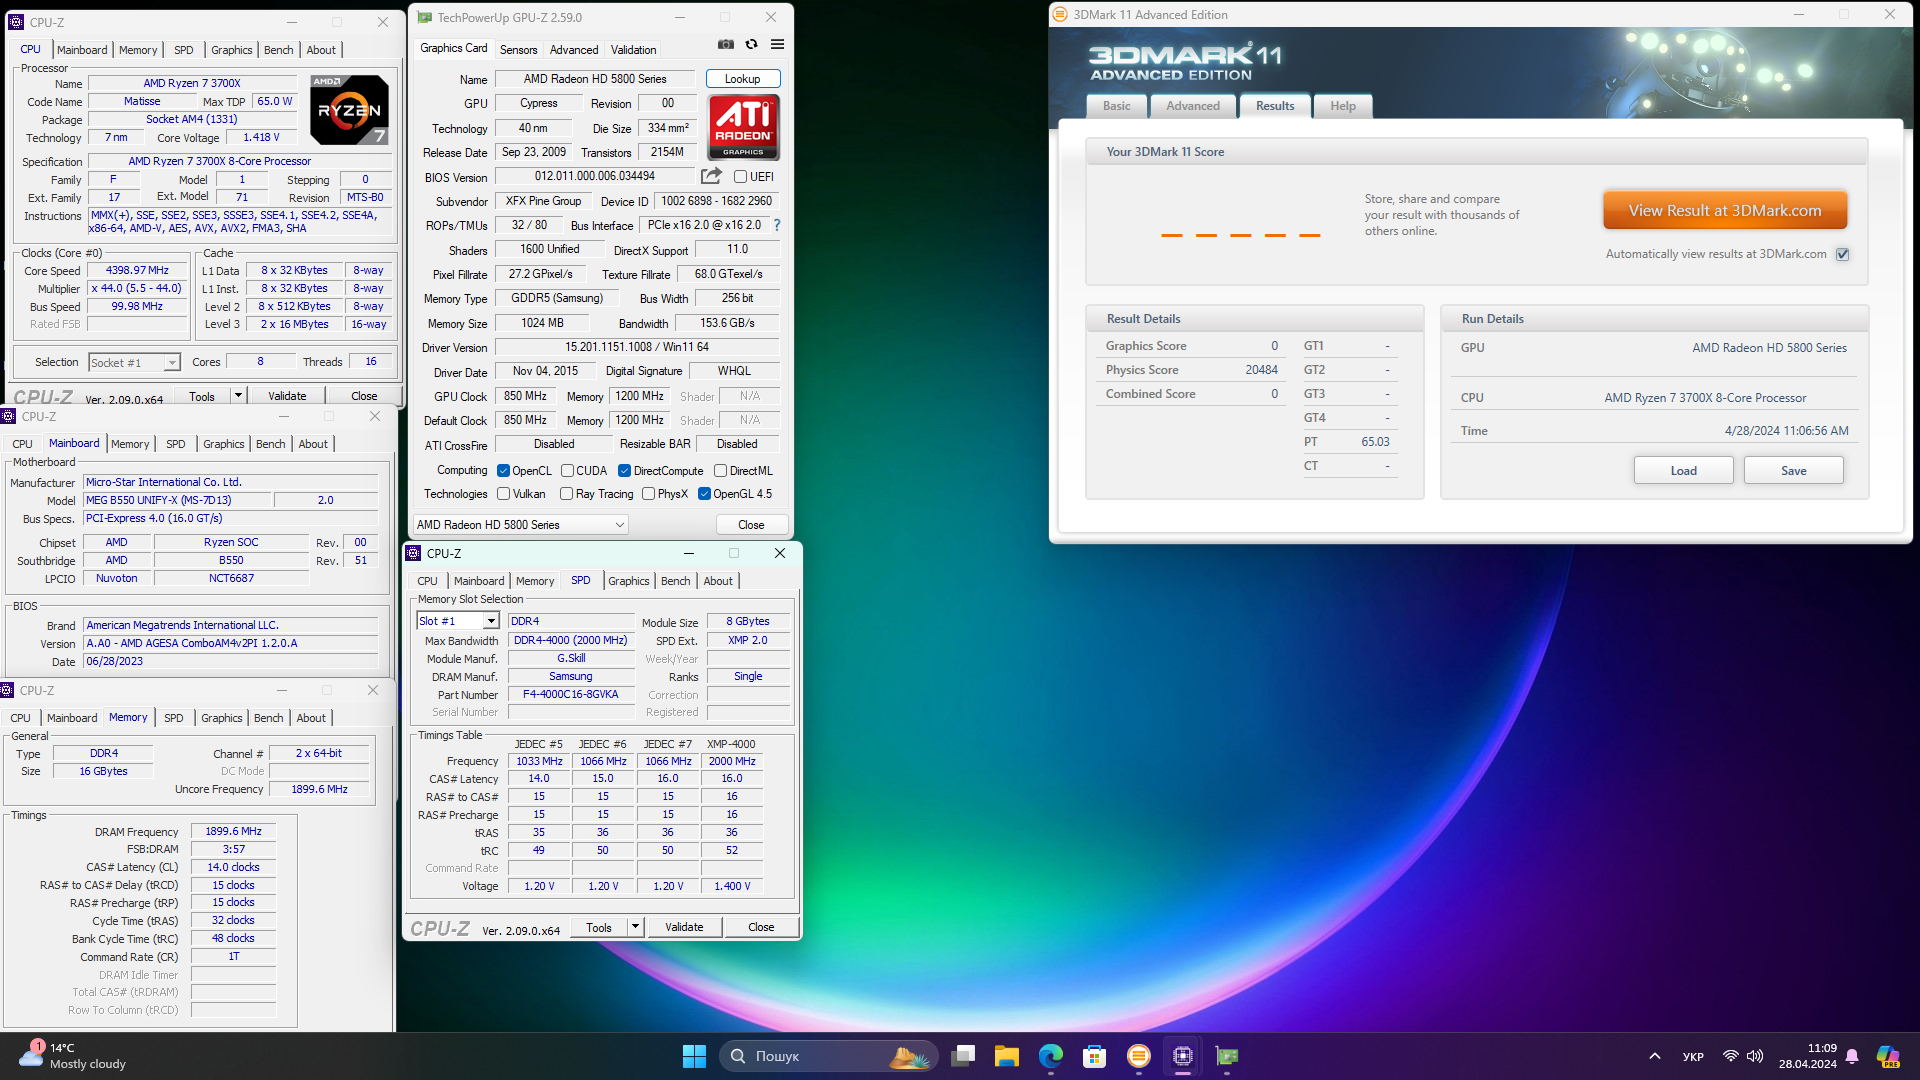Open clock and date 28.04.2024
The height and width of the screenshot is (1080, 1920).
coord(1808,1056)
